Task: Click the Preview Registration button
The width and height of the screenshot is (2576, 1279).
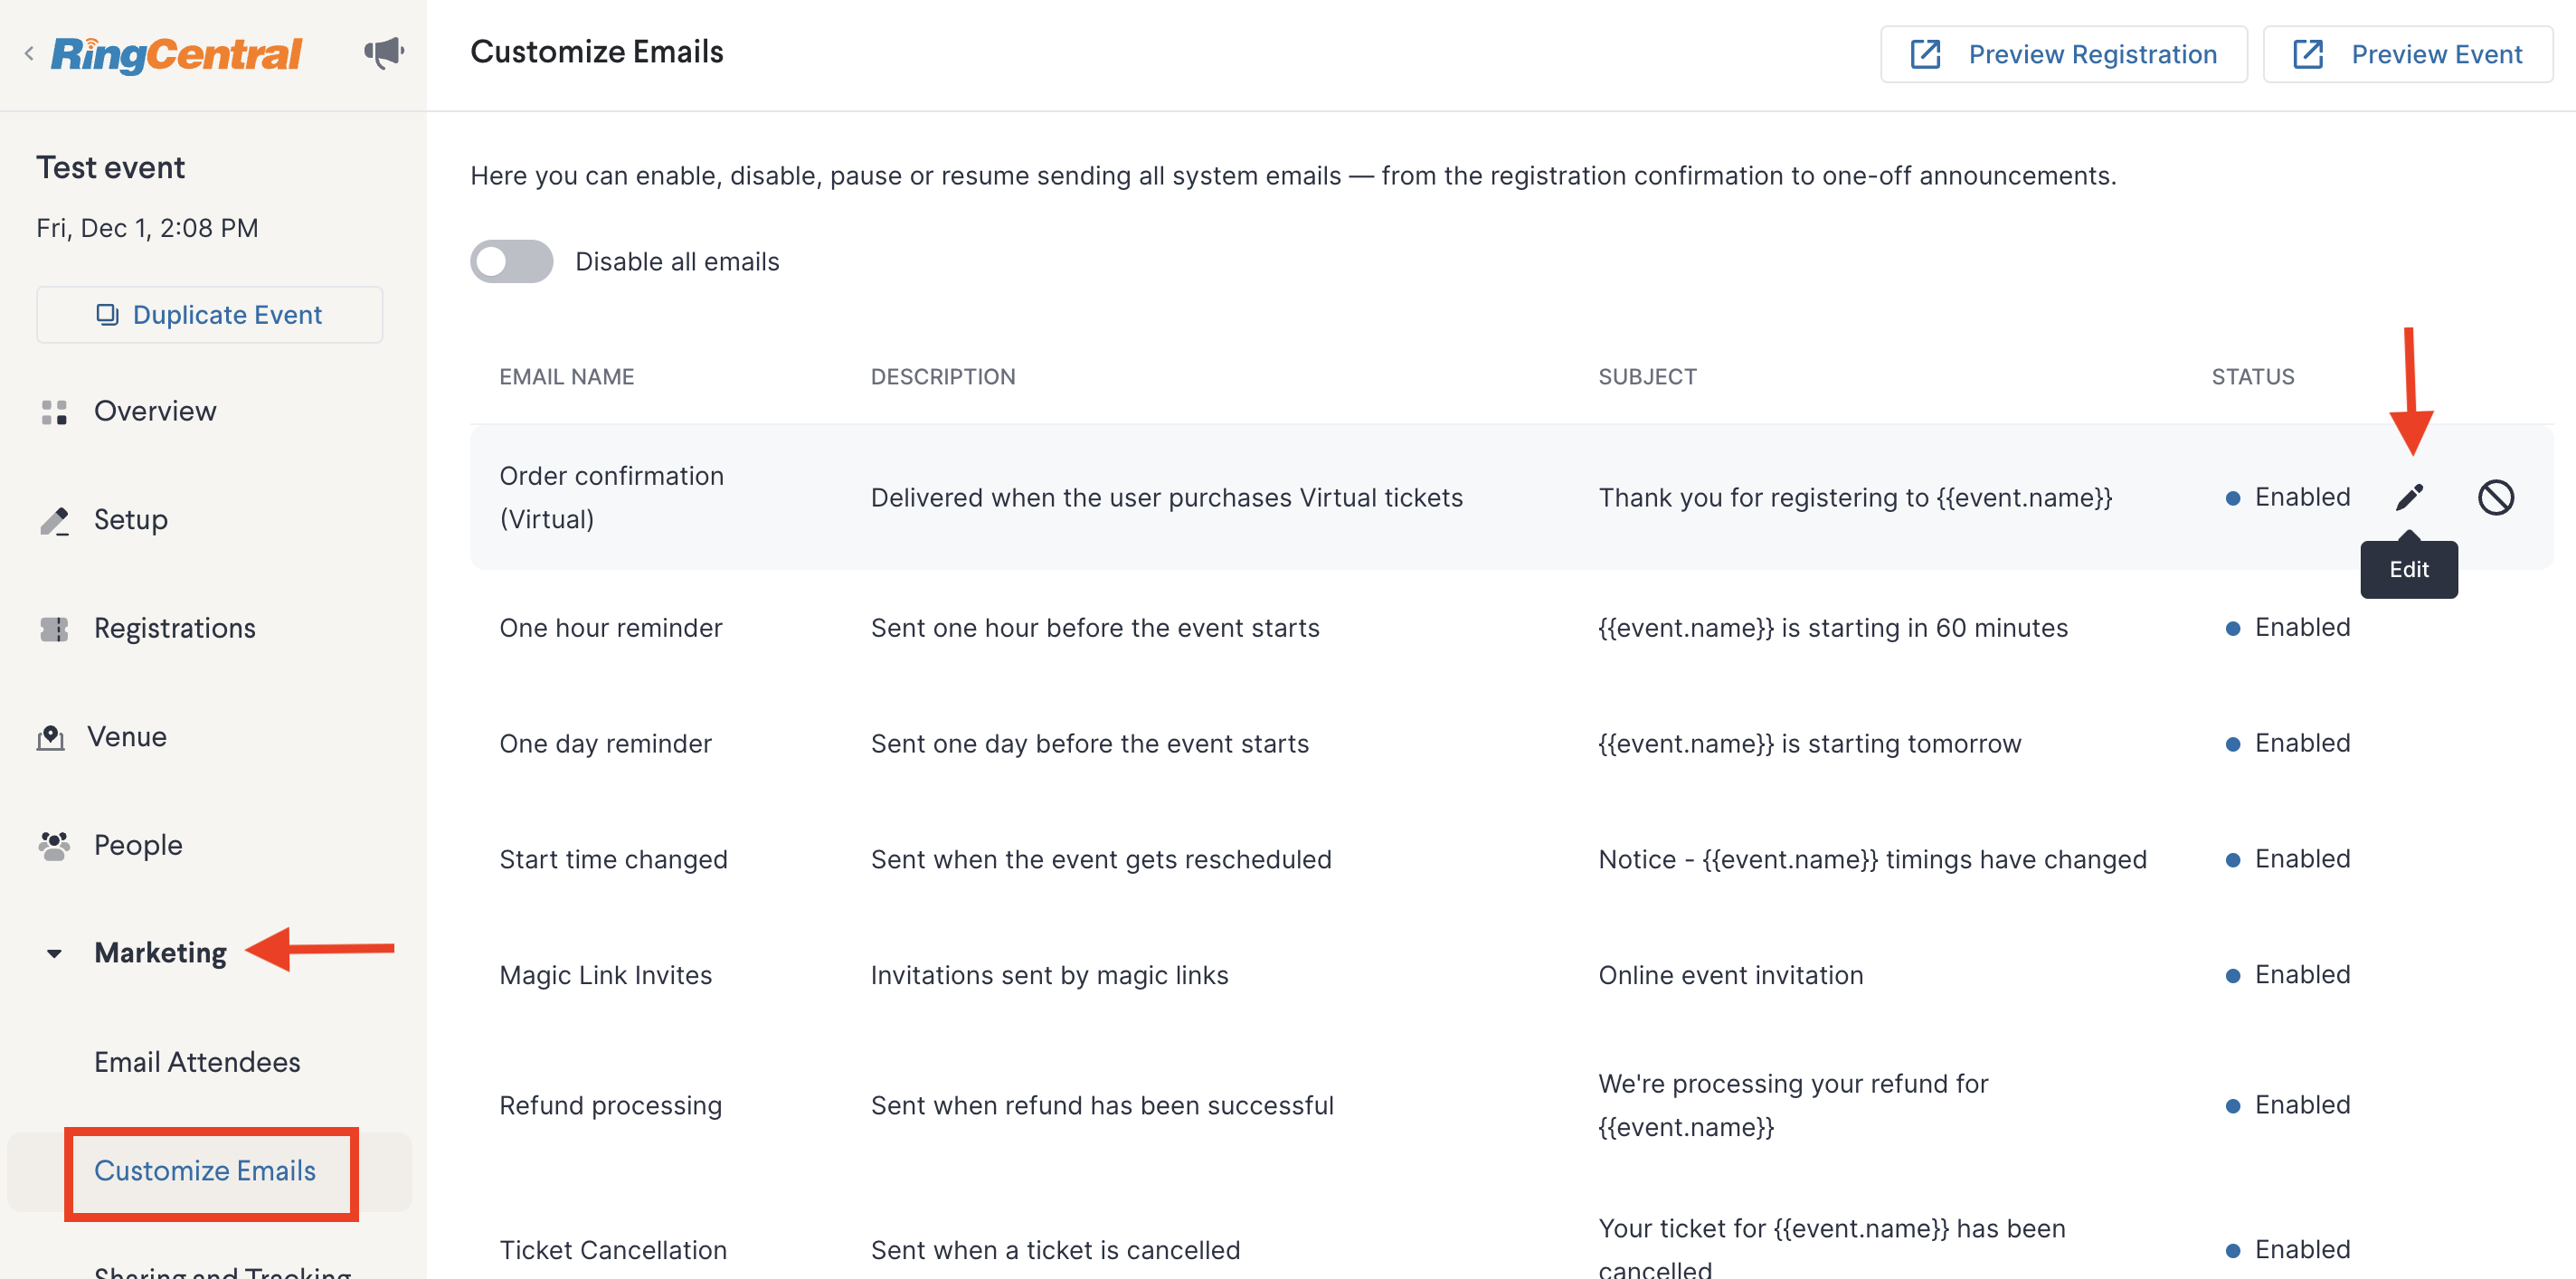Action: tap(2063, 54)
